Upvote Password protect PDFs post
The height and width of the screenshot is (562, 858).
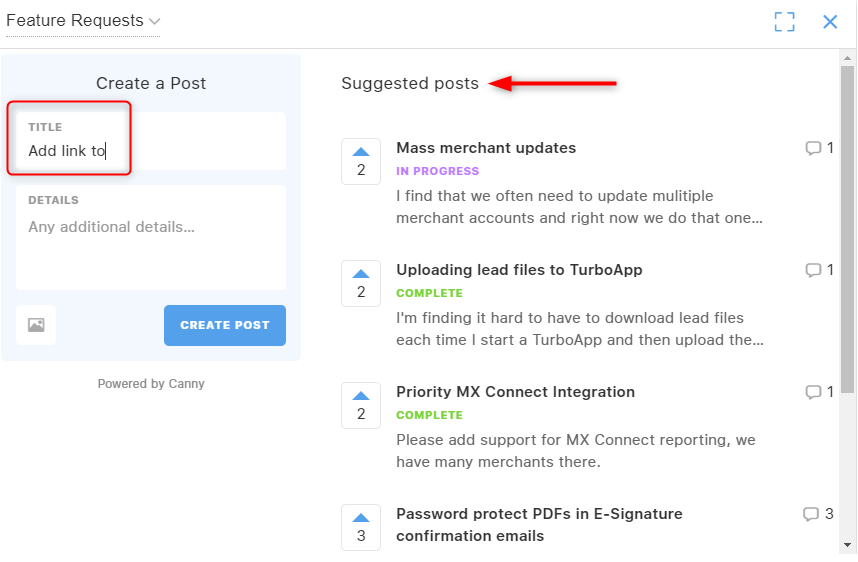pyautogui.click(x=361, y=528)
